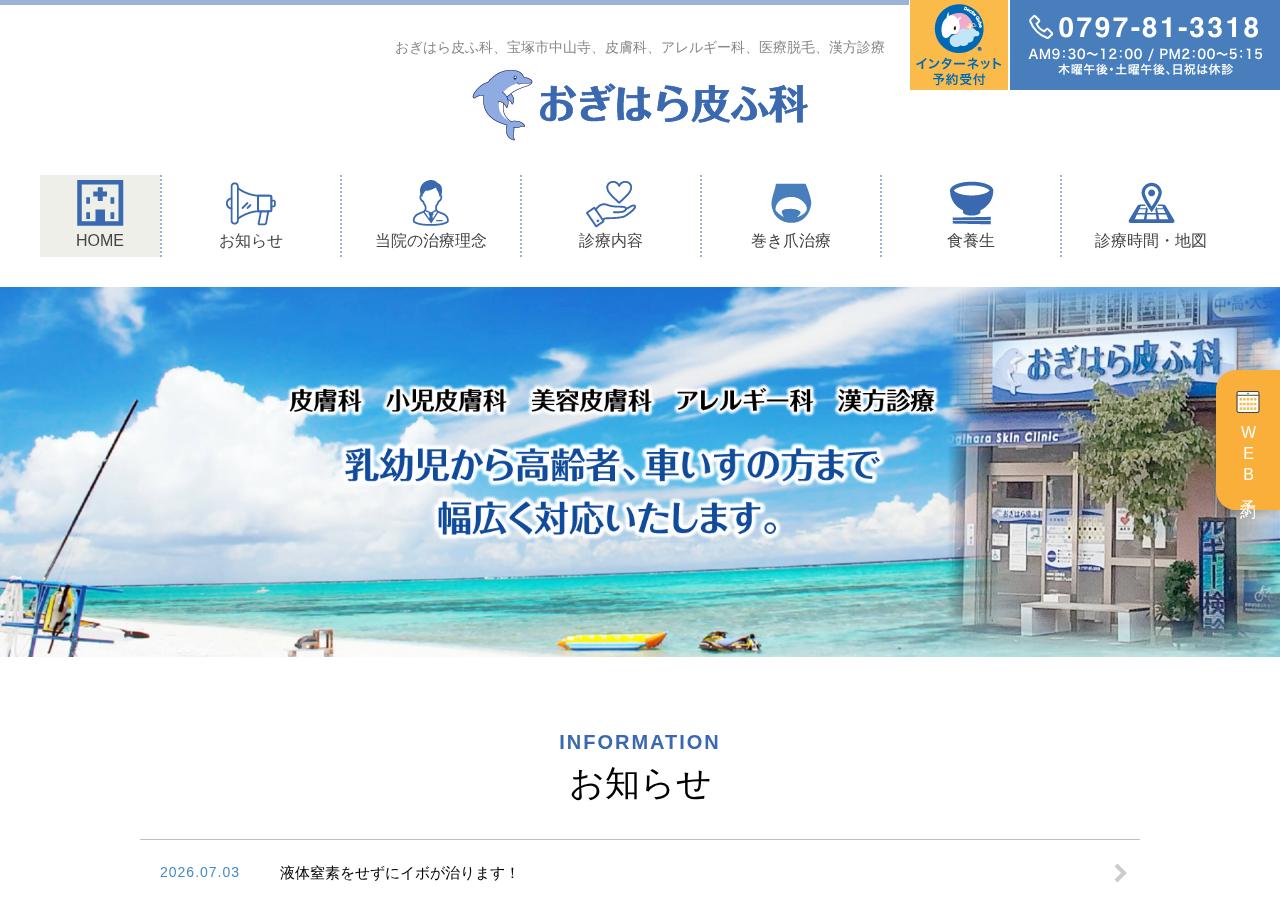Click the おぎはら皮ふ科 site title
This screenshot has height=900, width=1280.
[673, 104]
